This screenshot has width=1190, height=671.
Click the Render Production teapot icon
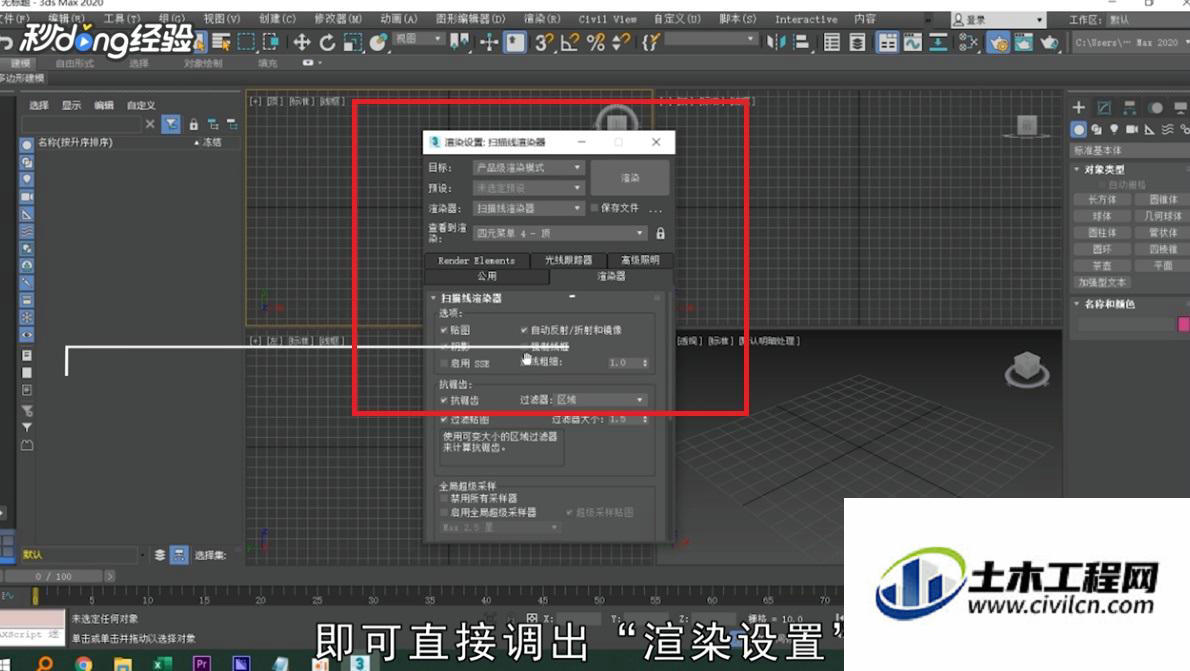[1050, 43]
